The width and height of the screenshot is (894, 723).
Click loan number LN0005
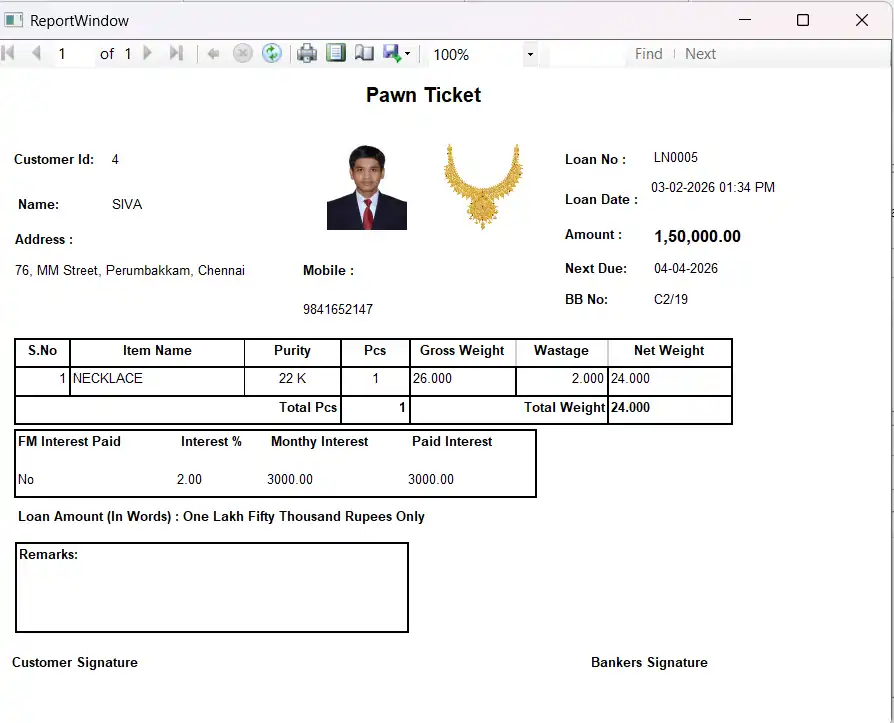pos(676,157)
